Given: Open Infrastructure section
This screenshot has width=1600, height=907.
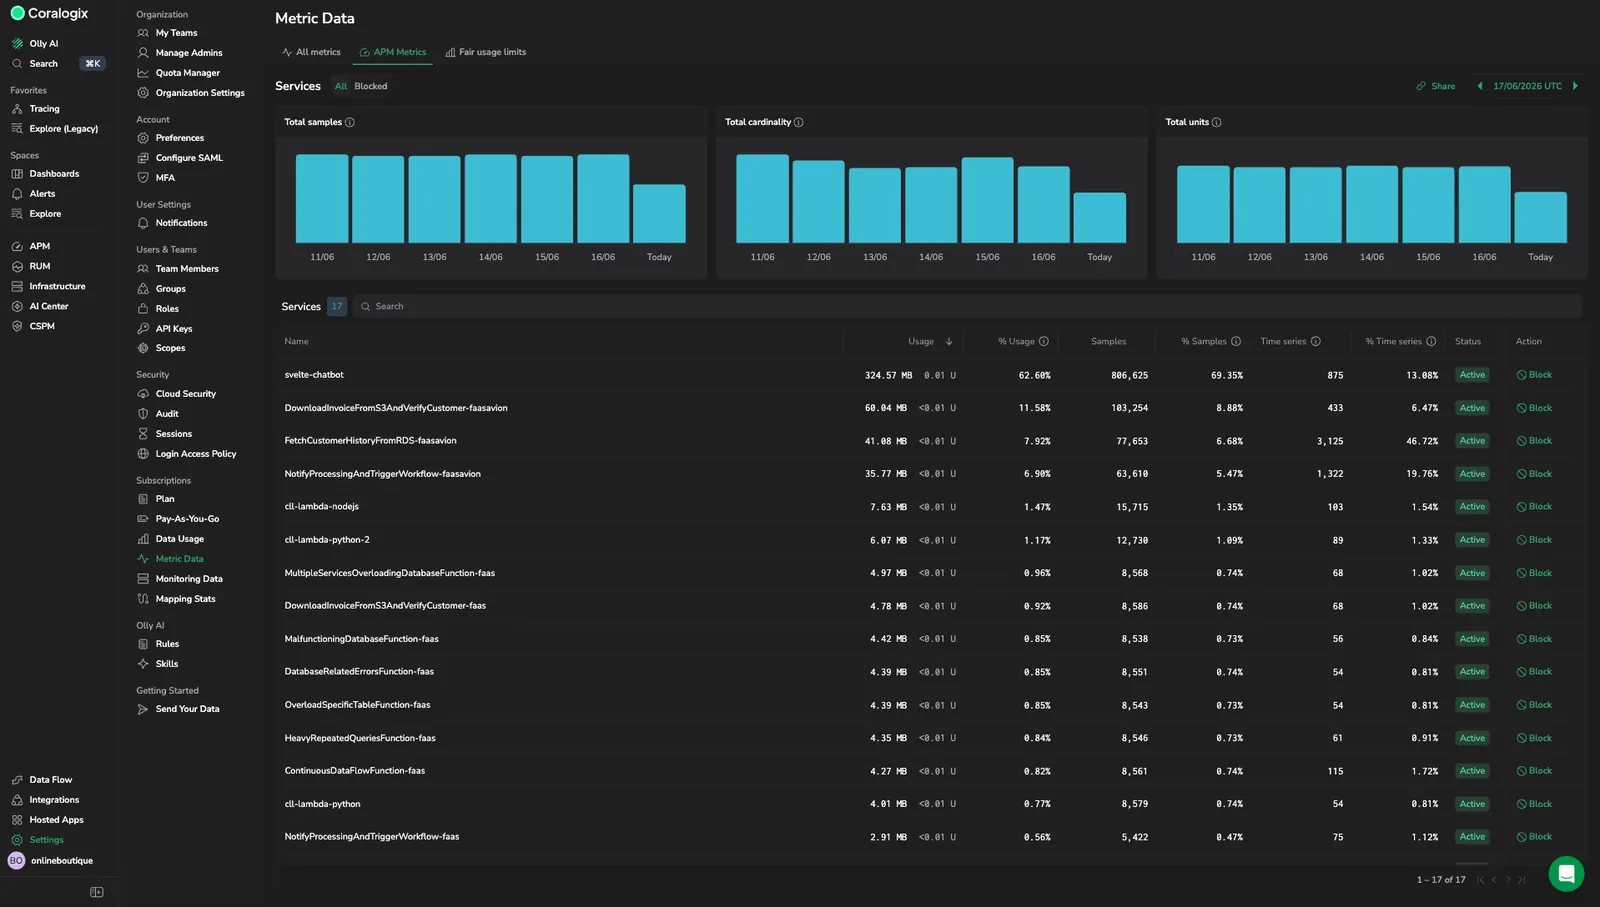Looking at the screenshot, I should tap(57, 286).
